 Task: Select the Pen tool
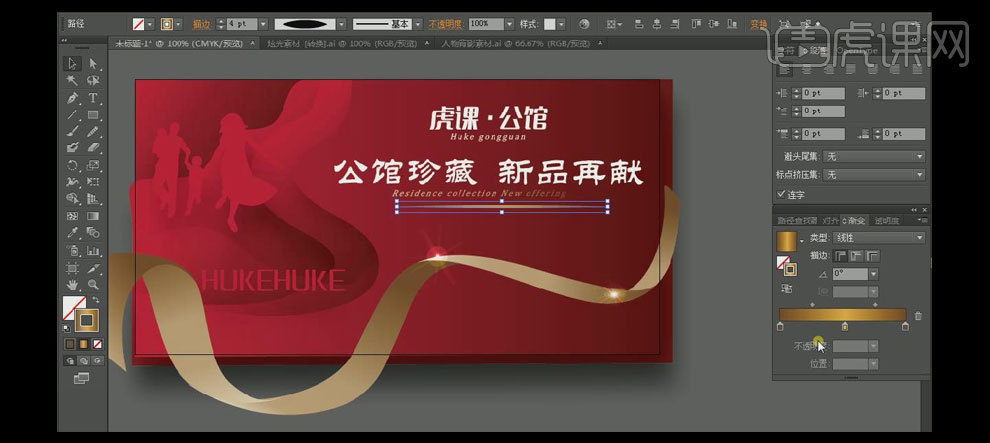(73, 98)
